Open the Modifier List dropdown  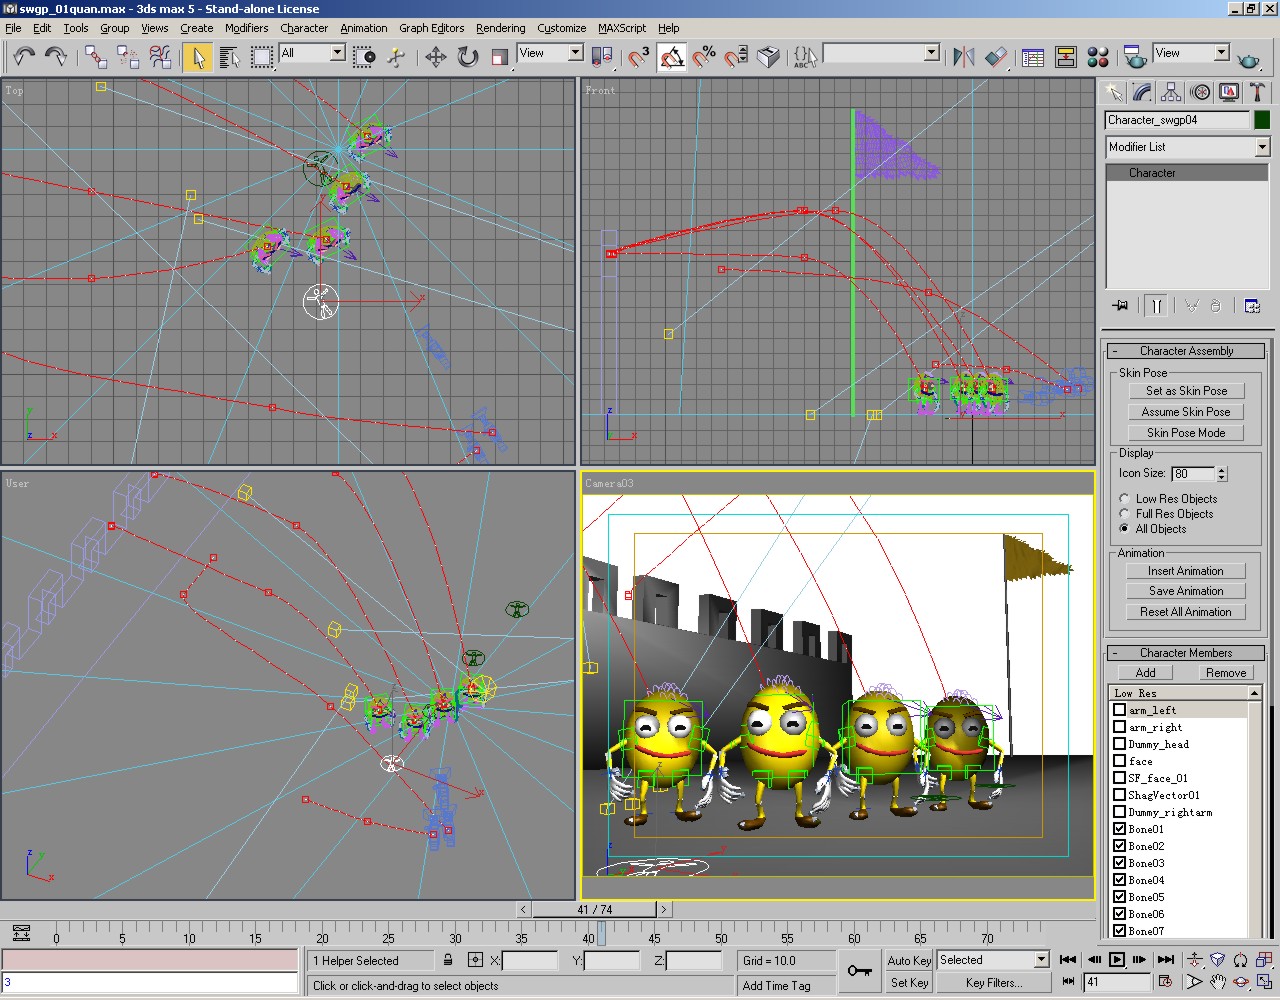pyautogui.click(x=1262, y=147)
